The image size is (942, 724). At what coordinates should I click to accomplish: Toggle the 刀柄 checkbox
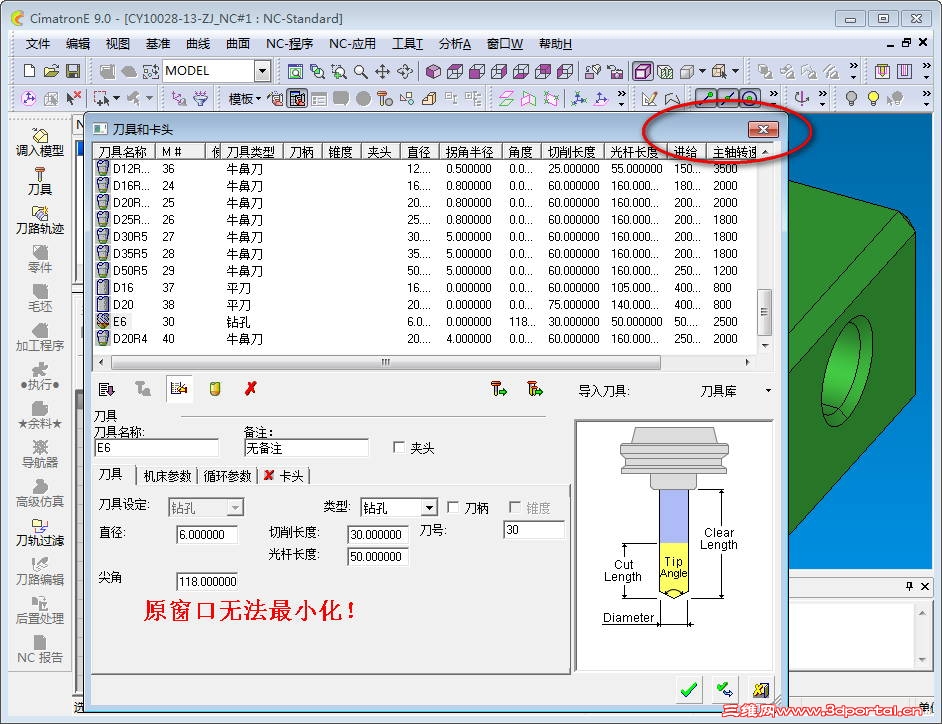click(x=454, y=507)
